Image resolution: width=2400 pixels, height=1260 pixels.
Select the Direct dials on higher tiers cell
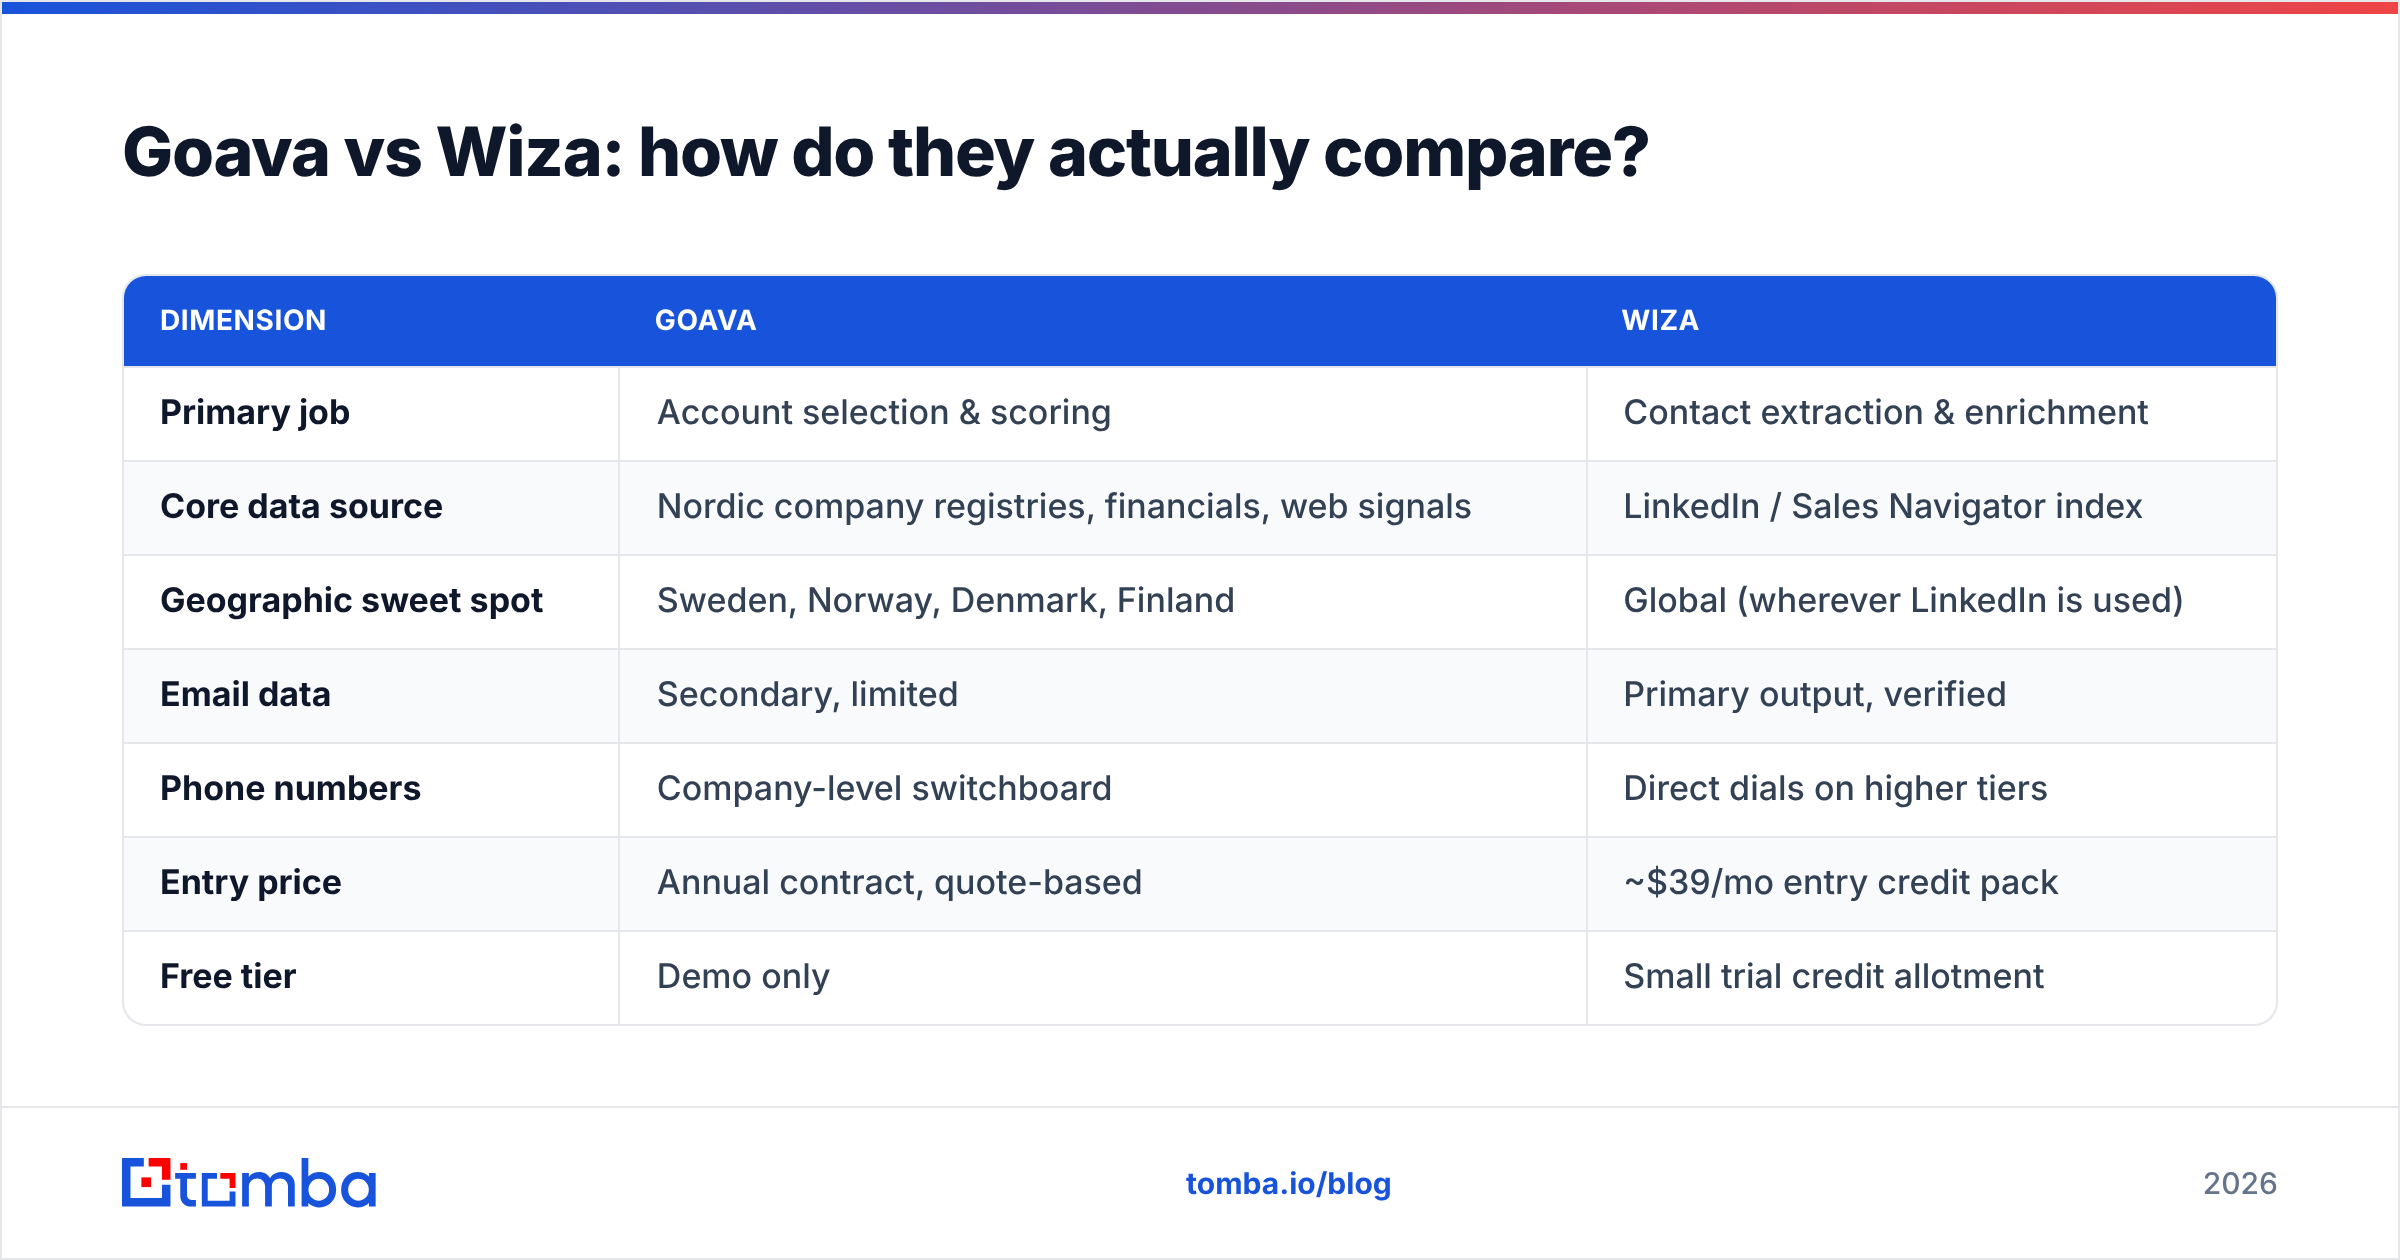[x=1835, y=789]
